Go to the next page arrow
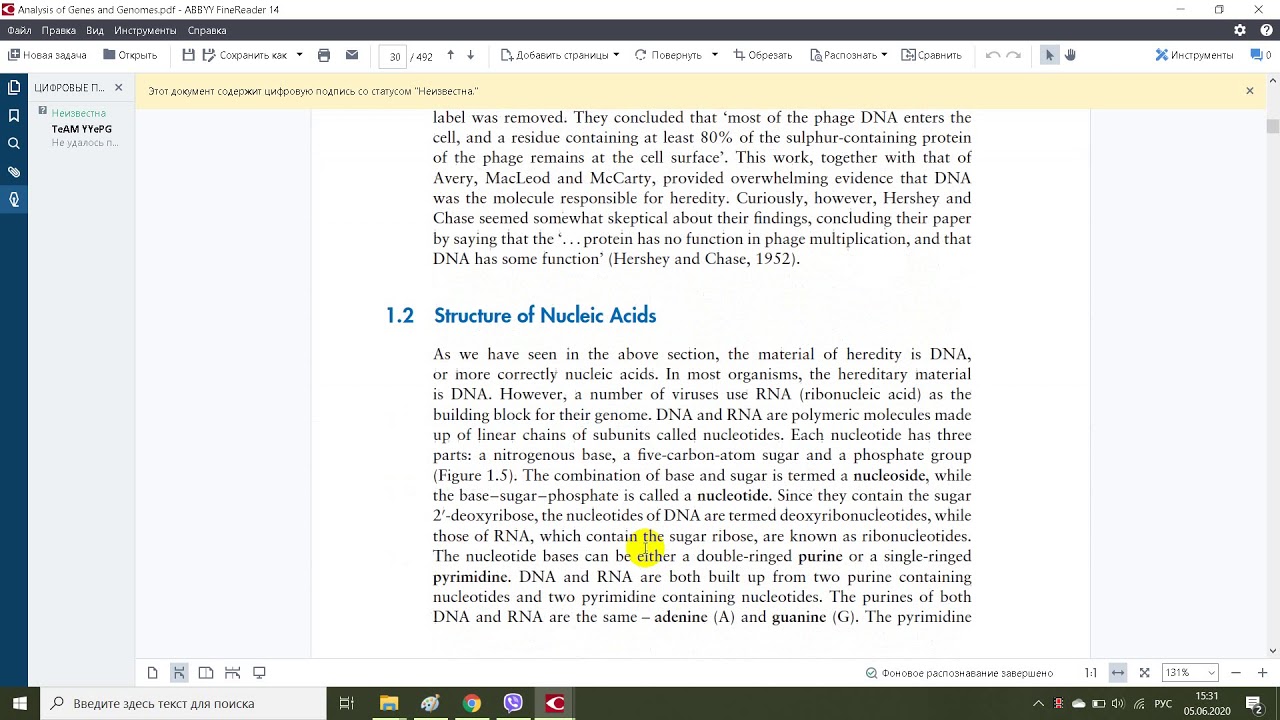Viewport: 1280px width, 720px height. (471, 55)
